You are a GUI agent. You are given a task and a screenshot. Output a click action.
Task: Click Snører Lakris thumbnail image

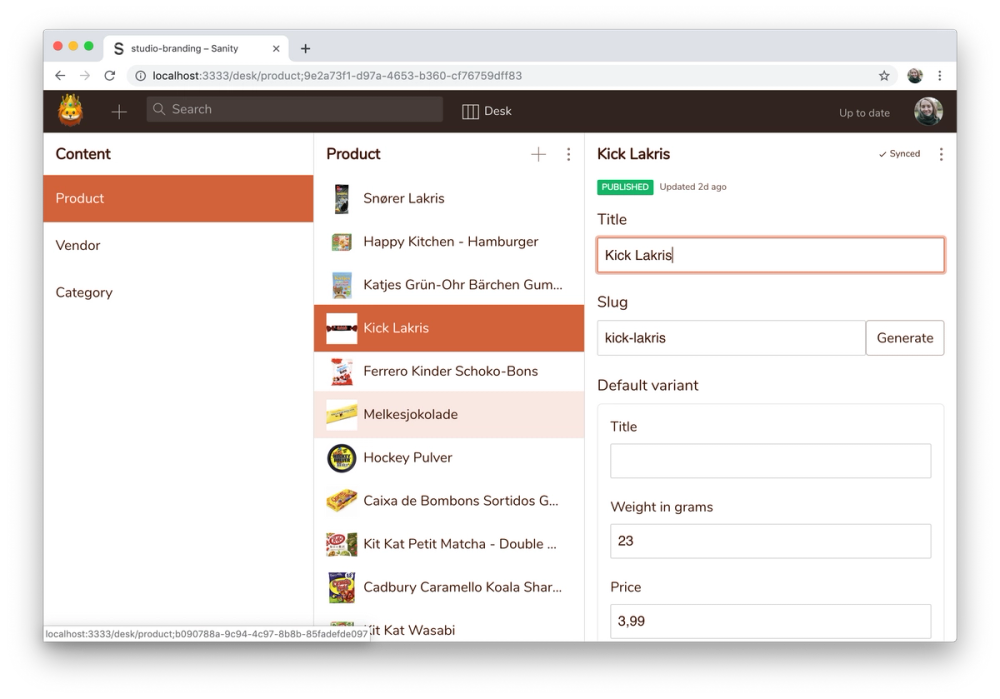pyautogui.click(x=342, y=198)
